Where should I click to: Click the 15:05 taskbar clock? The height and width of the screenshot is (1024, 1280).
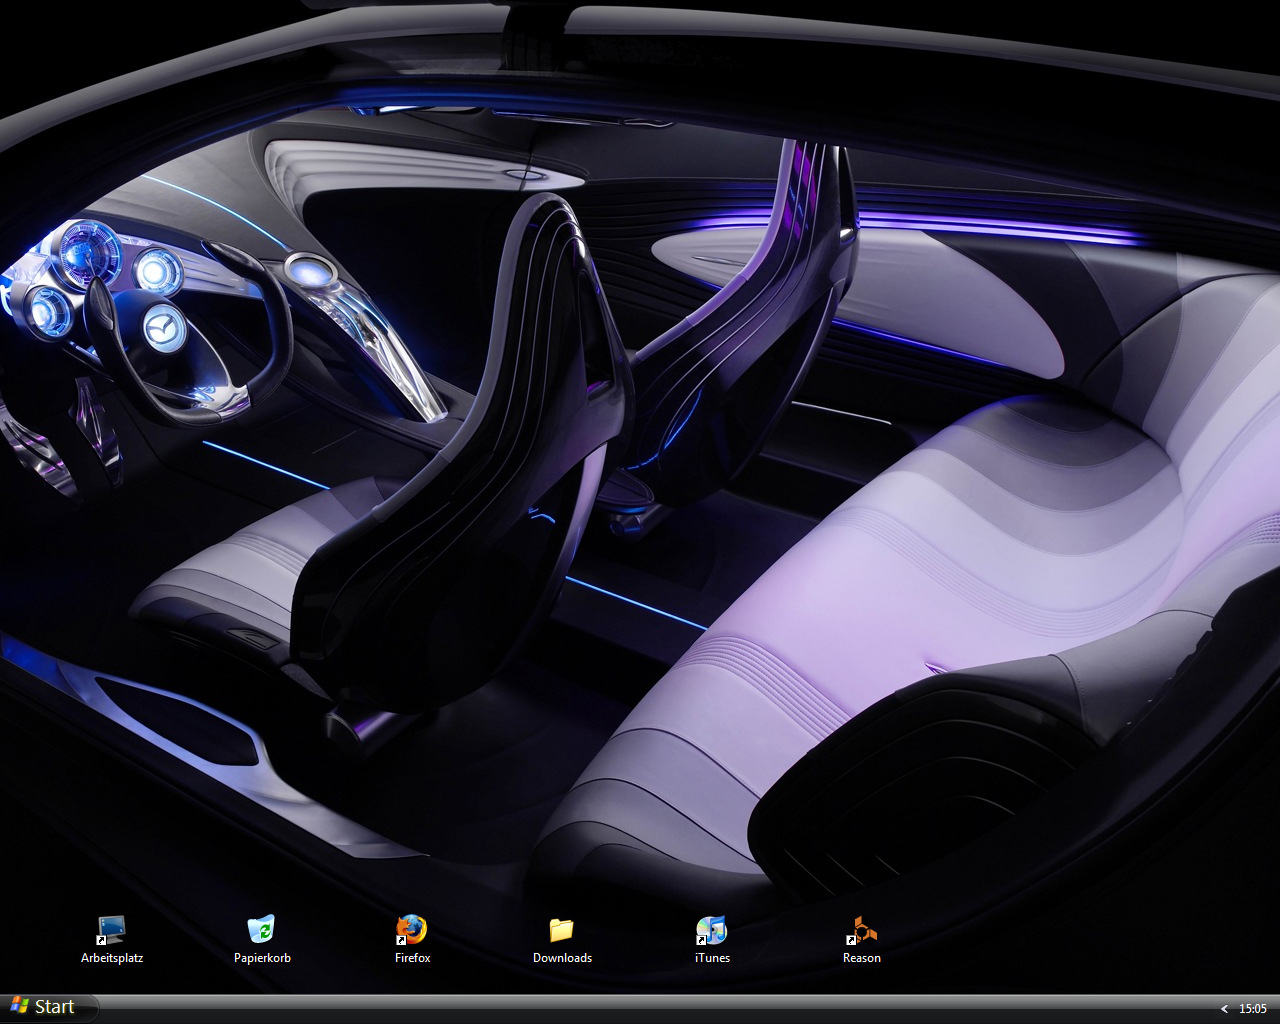pos(1252,1009)
